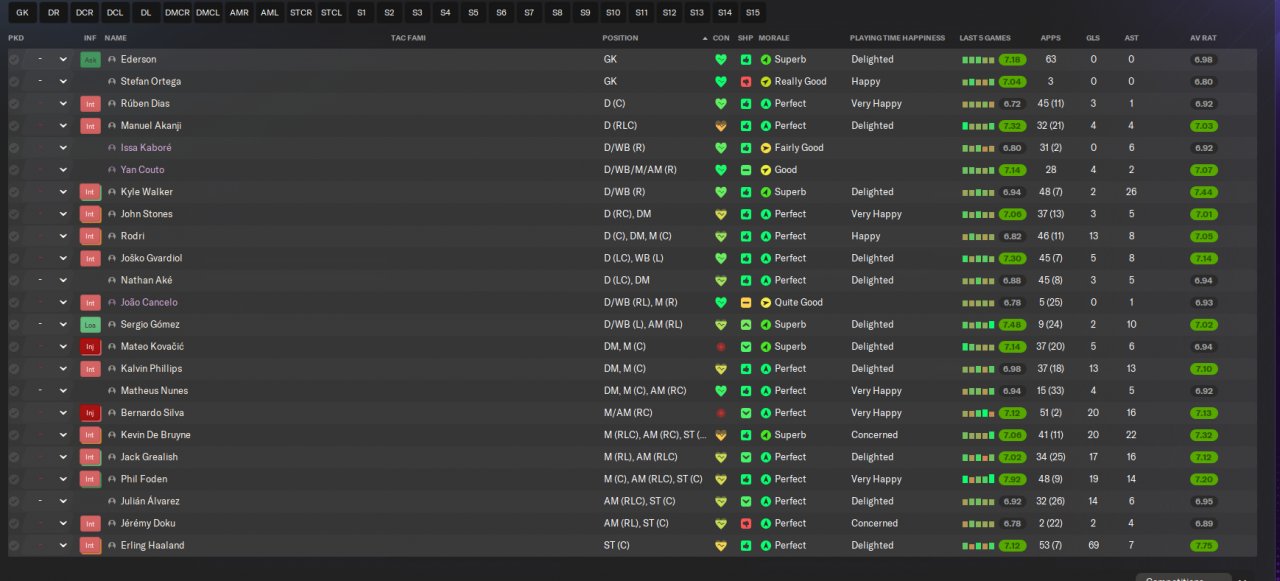Click Issa Kaboré's morale arrow icon
1280x581 pixels.
pyautogui.click(x=766, y=147)
